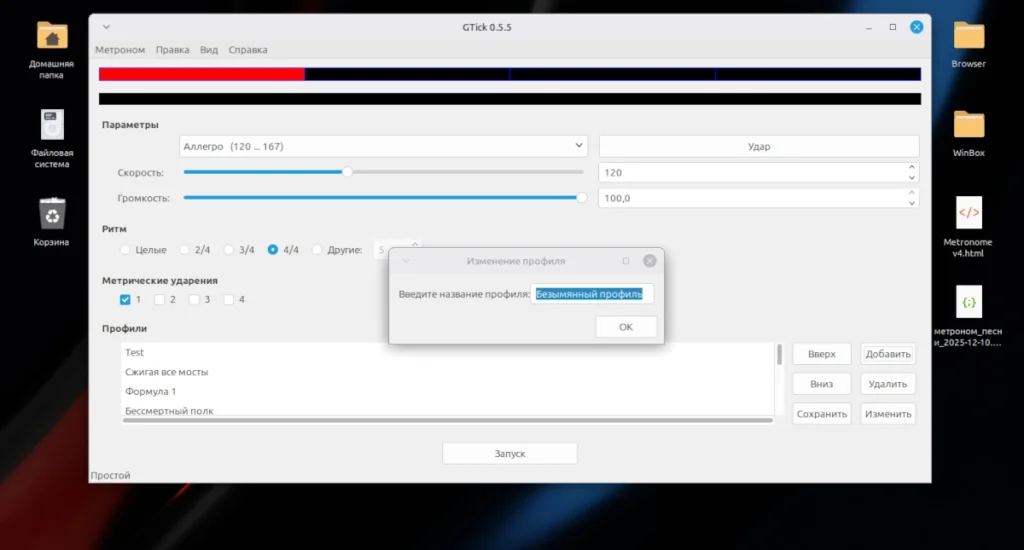Enable accent checkbox 4
The width and height of the screenshot is (1024, 550).
[x=229, y=299]
